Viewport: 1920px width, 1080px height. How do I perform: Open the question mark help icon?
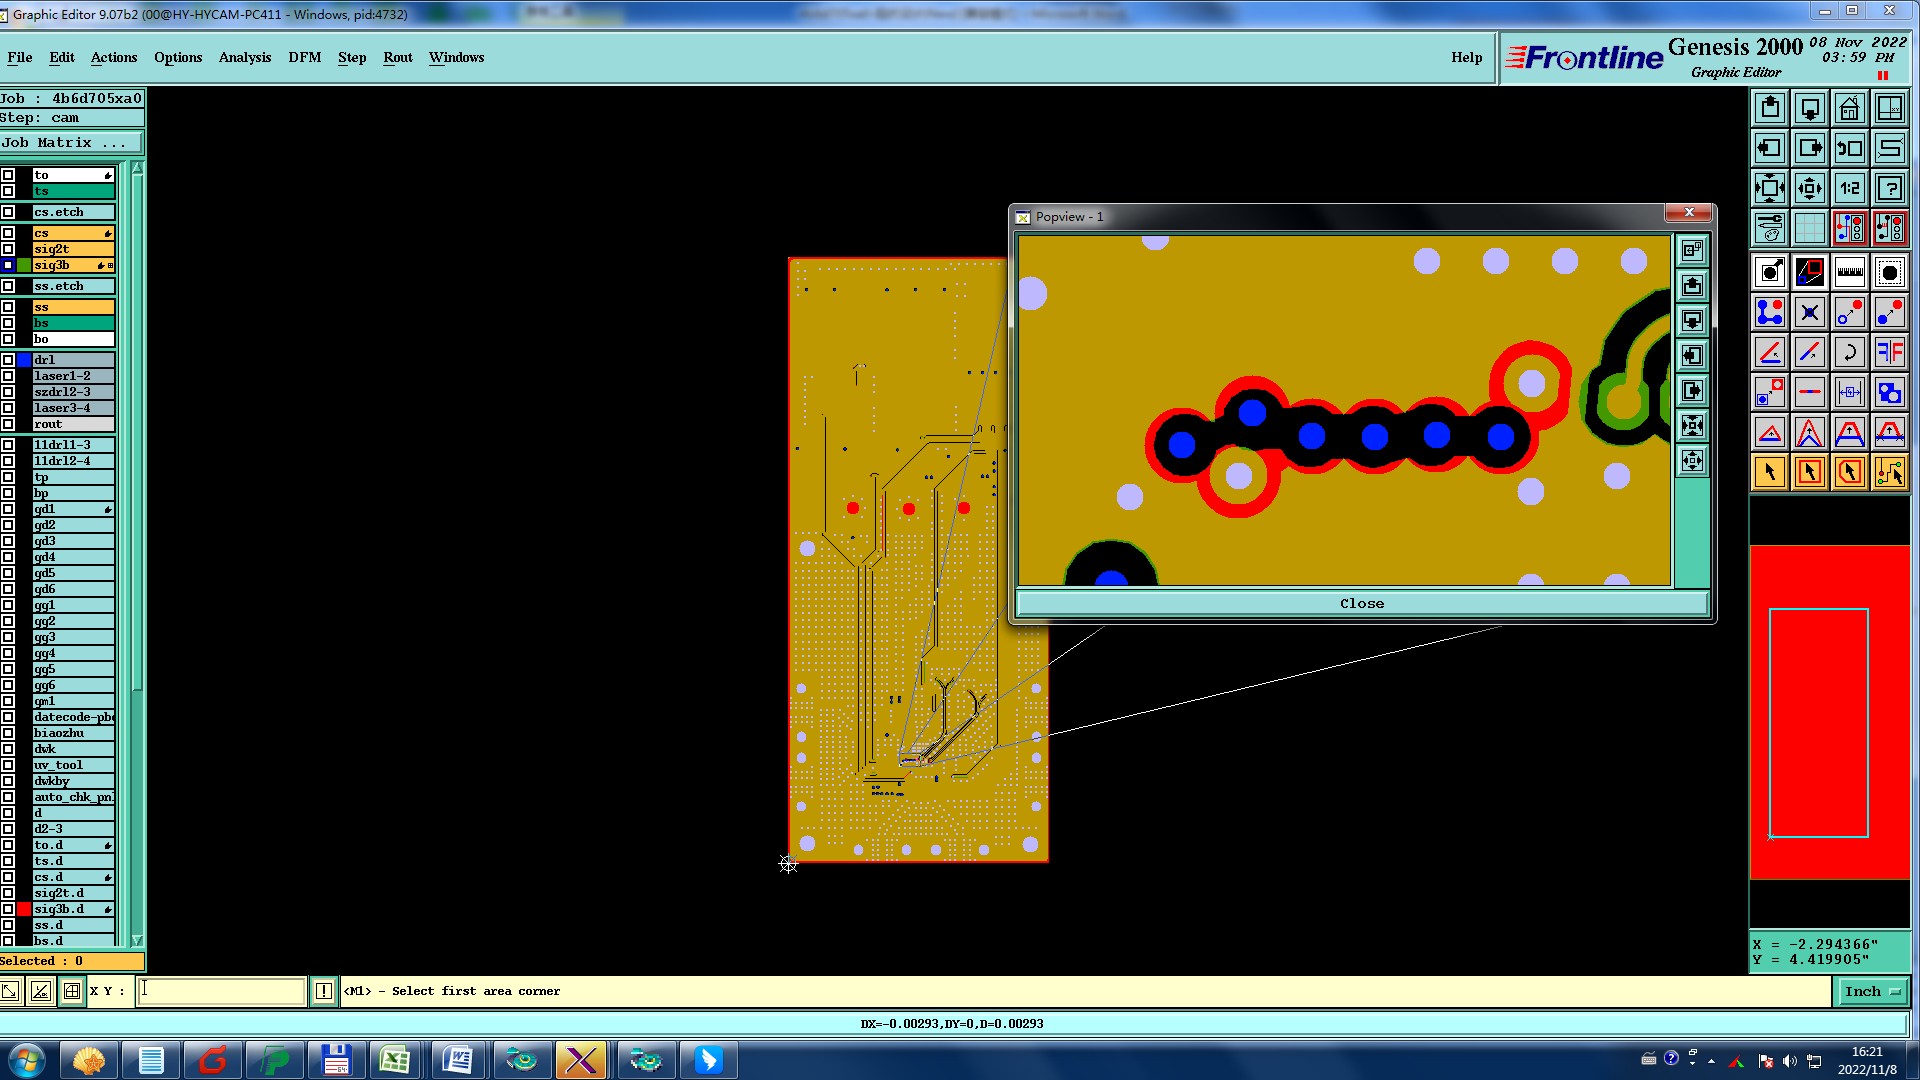[1889, 188]
